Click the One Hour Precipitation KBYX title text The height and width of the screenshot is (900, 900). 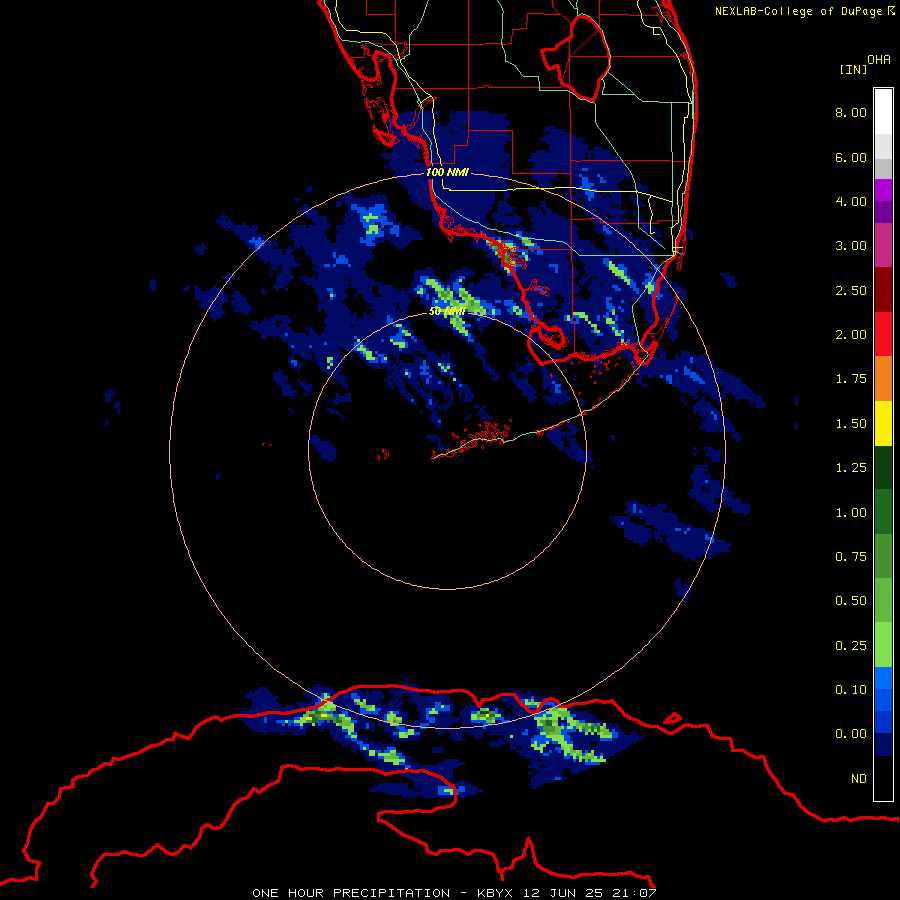454,893
